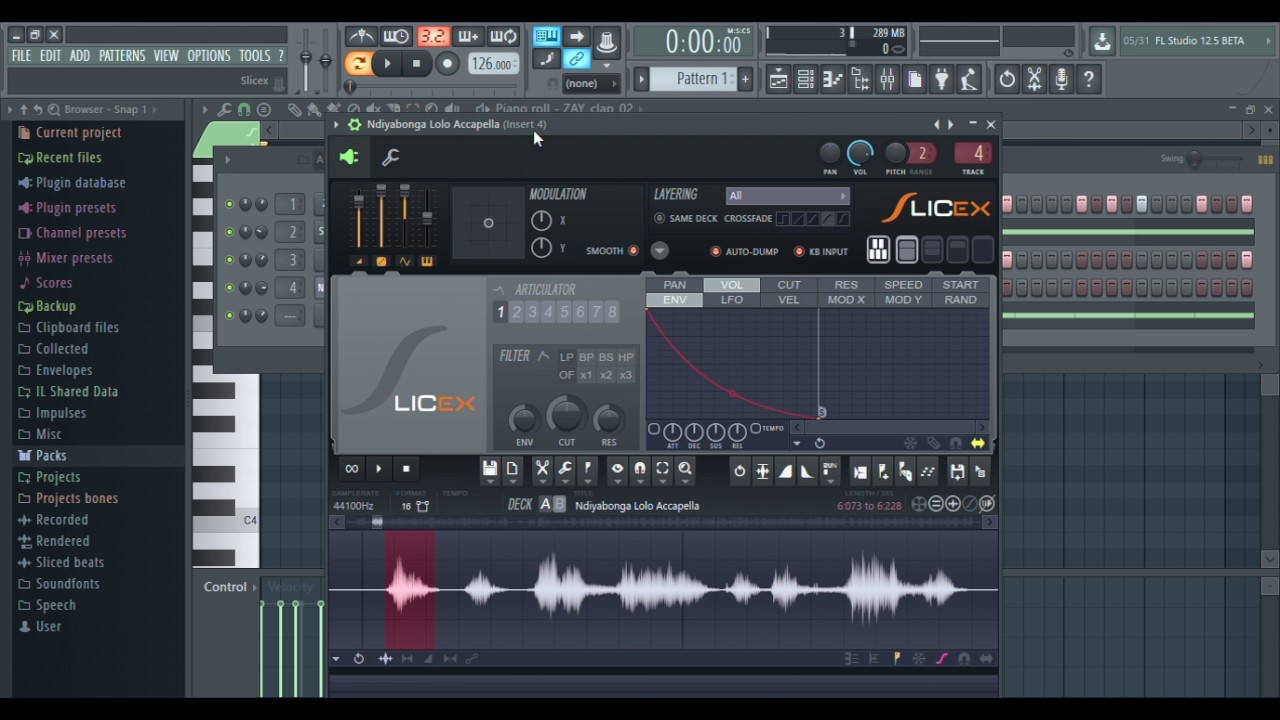
Task: Open the wave editor Regions flag menu
Action: 588,470
